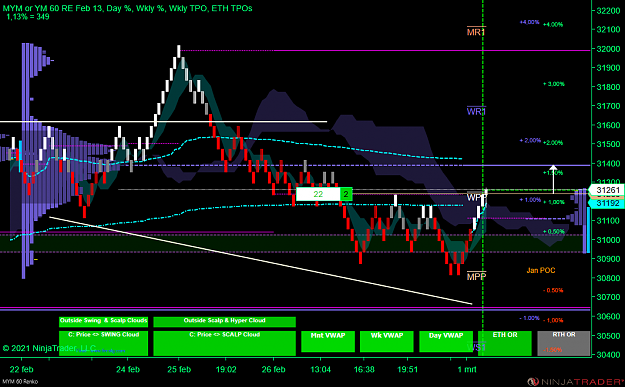This screenshot has height=387, width=625.
Task: Click the 26 feb date label
Action: (273, 369)
